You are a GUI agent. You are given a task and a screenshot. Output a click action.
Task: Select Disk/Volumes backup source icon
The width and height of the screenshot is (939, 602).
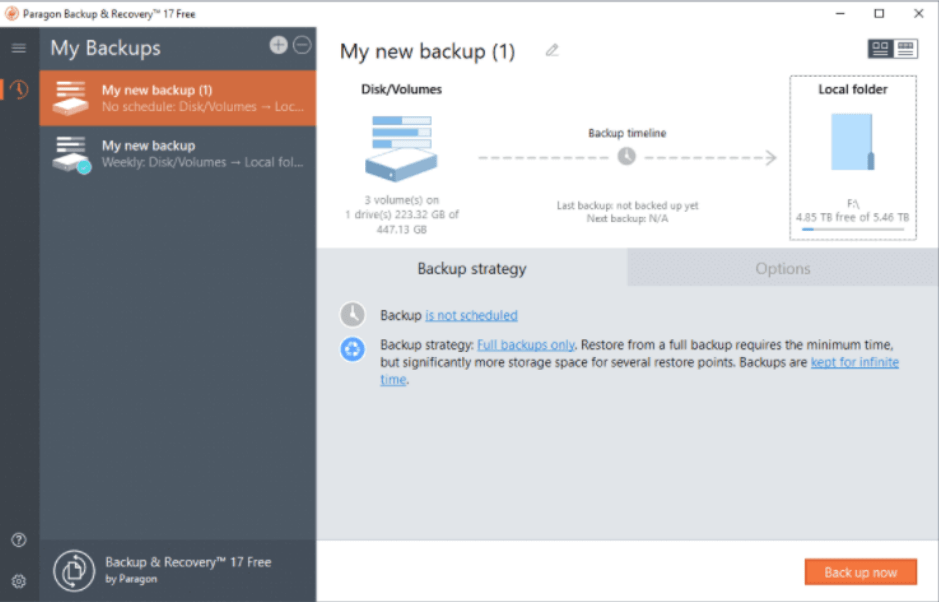pyautogui.click(x=401, y=148)
